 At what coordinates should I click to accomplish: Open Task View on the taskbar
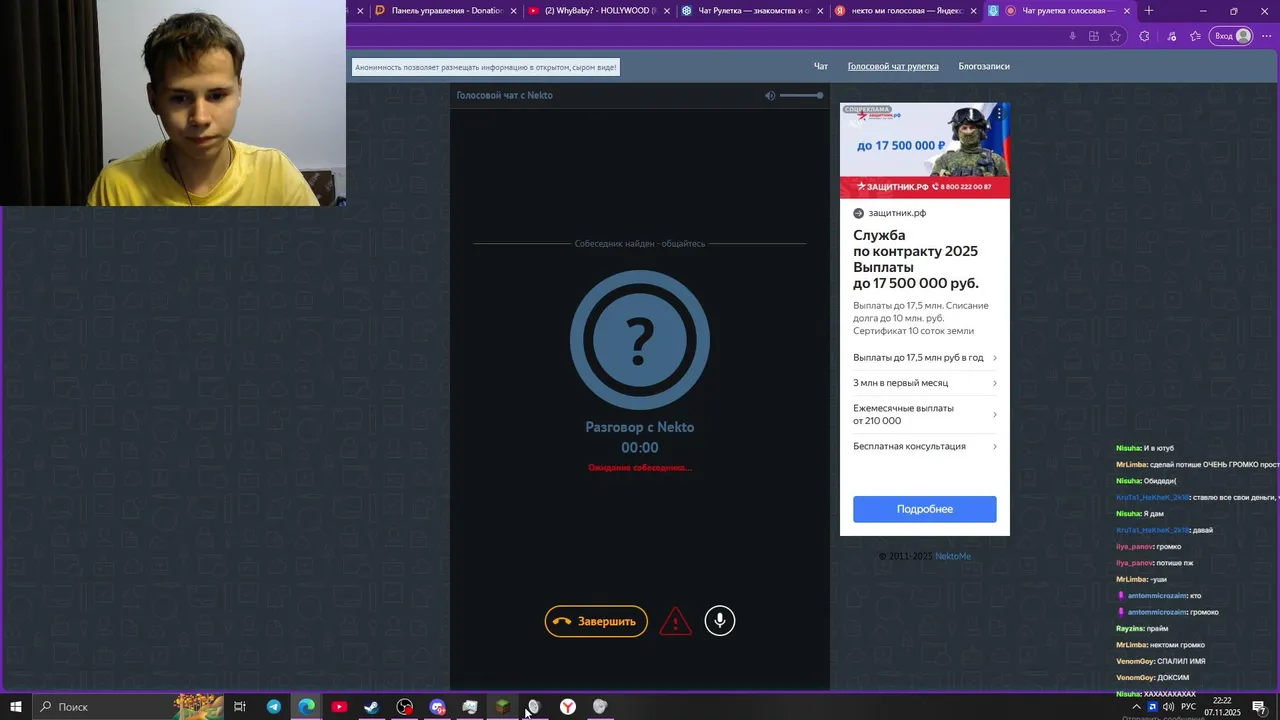click(240, 707)
